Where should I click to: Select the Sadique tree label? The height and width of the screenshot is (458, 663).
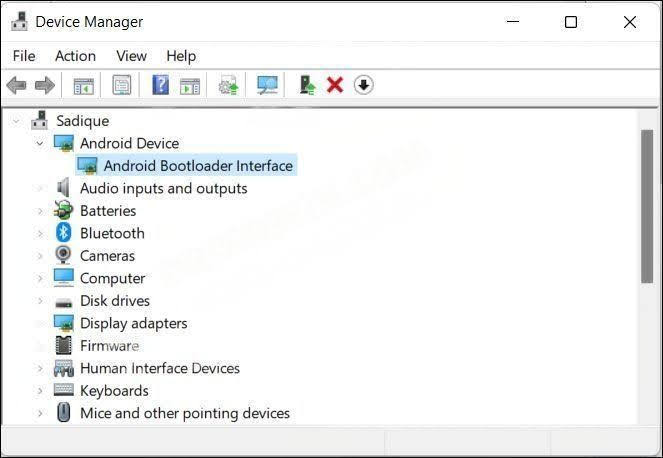(x=82, y=121)
